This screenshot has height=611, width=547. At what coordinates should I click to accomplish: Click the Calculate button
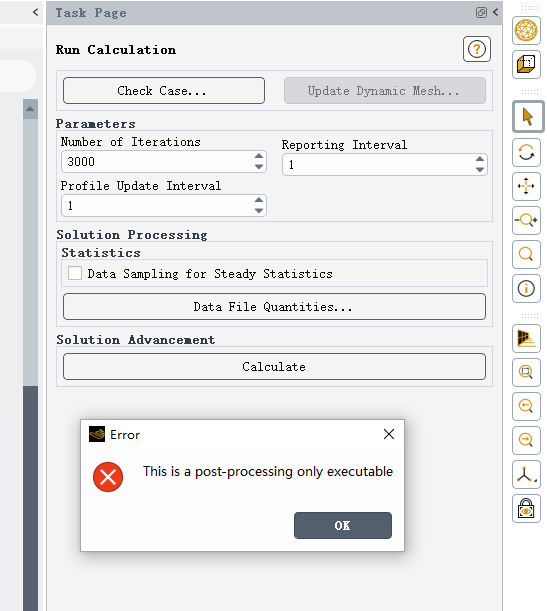point(274,366)
